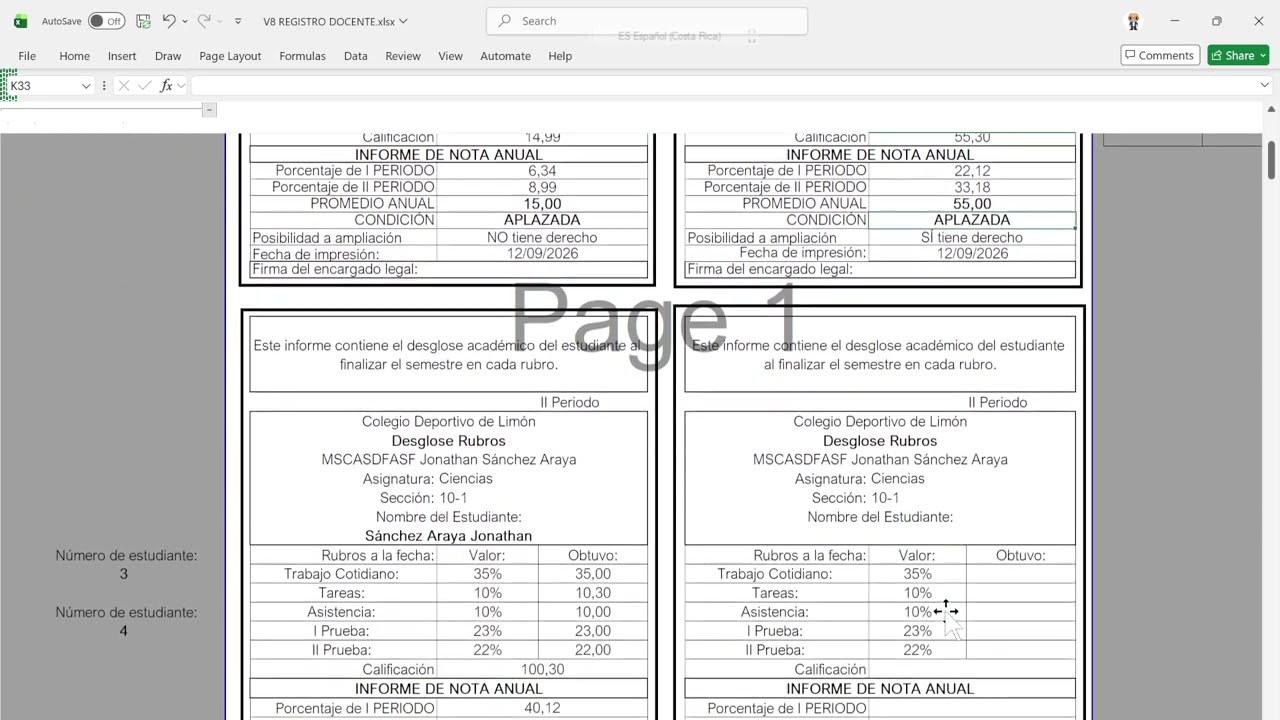Click the Porcentaje de I PERIODO value 40,12
The width and height of the screenshot is (1280, 720).
[542, 708]
